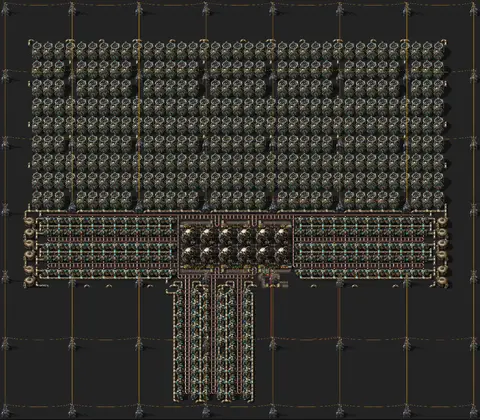This screenshot has height=420, width=480.
Task: Select the third reactor in the top row
Action: [x=227, y=236]
